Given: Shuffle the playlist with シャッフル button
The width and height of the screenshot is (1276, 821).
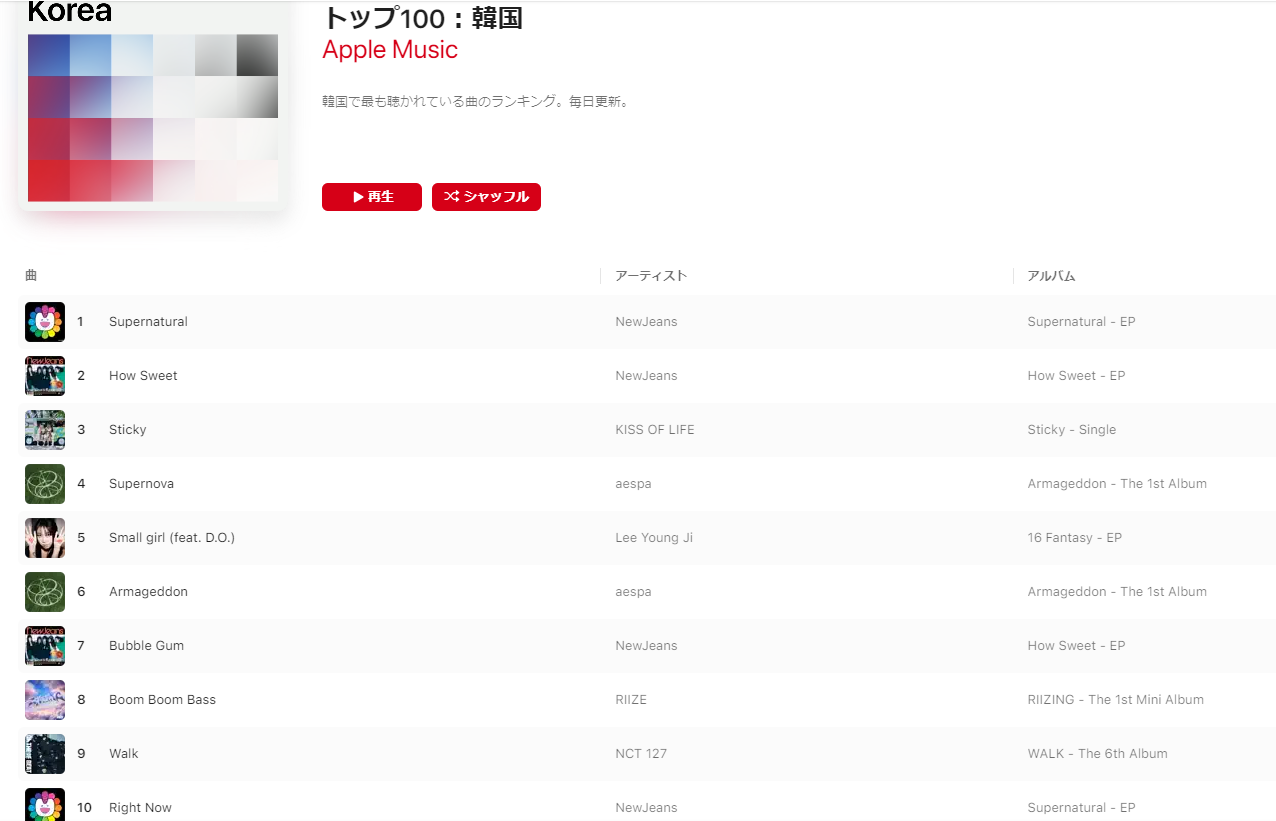Looking at the screenshot, I should (x=486, y=197).
